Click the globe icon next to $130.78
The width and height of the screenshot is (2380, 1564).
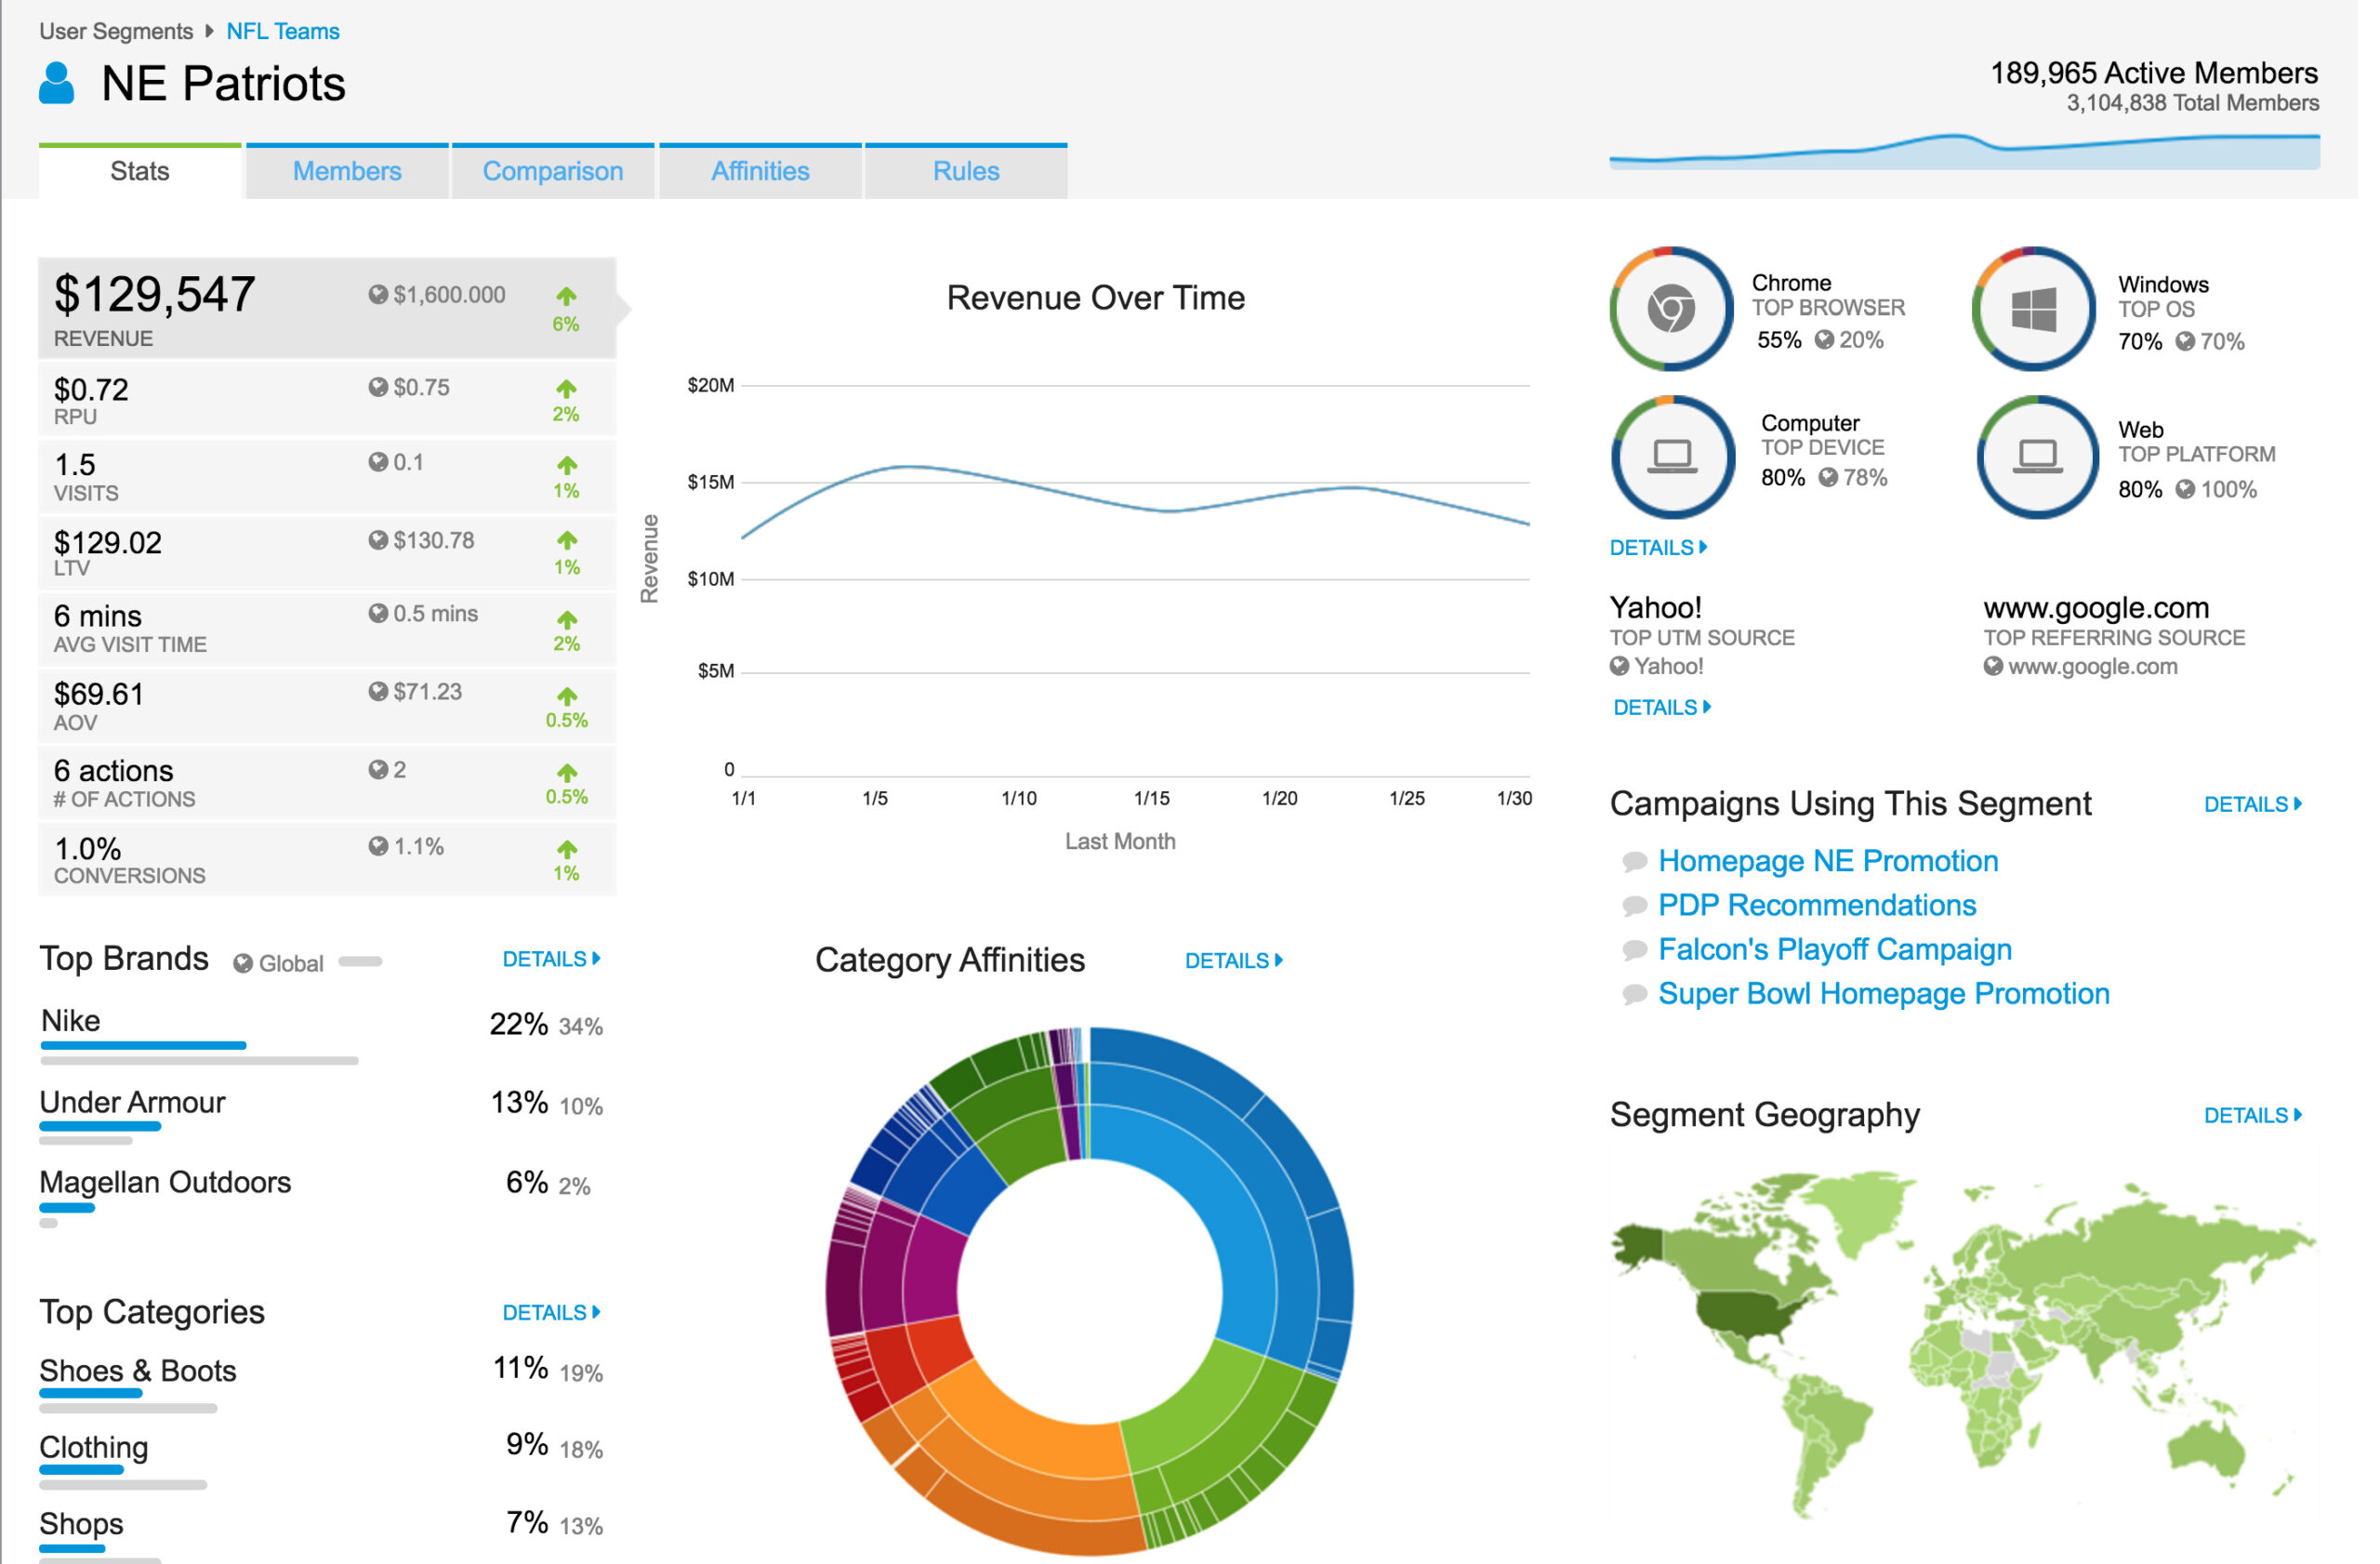point(377,540)
